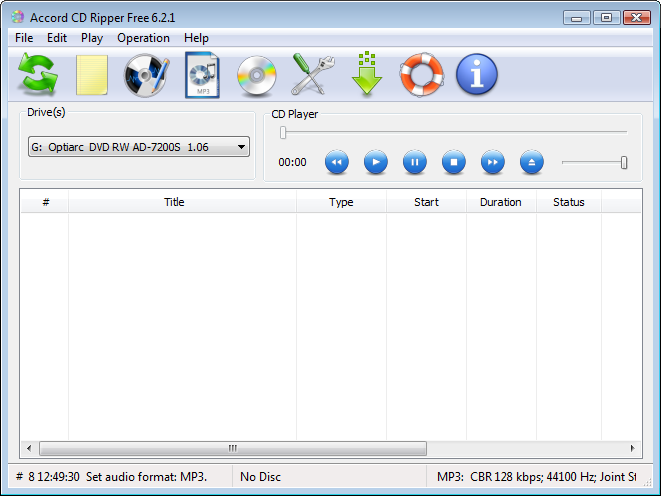This screenshot has width=661, height=496.
Task: Click the horizontal scrollbar thumb
Action: pyautogui.click(x=233, y=448)
